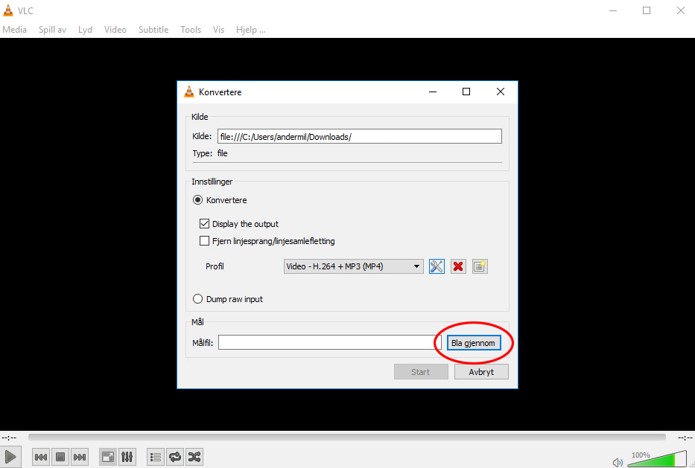Click the playback seek bar
Screen dimensions: 695x468
347,437
